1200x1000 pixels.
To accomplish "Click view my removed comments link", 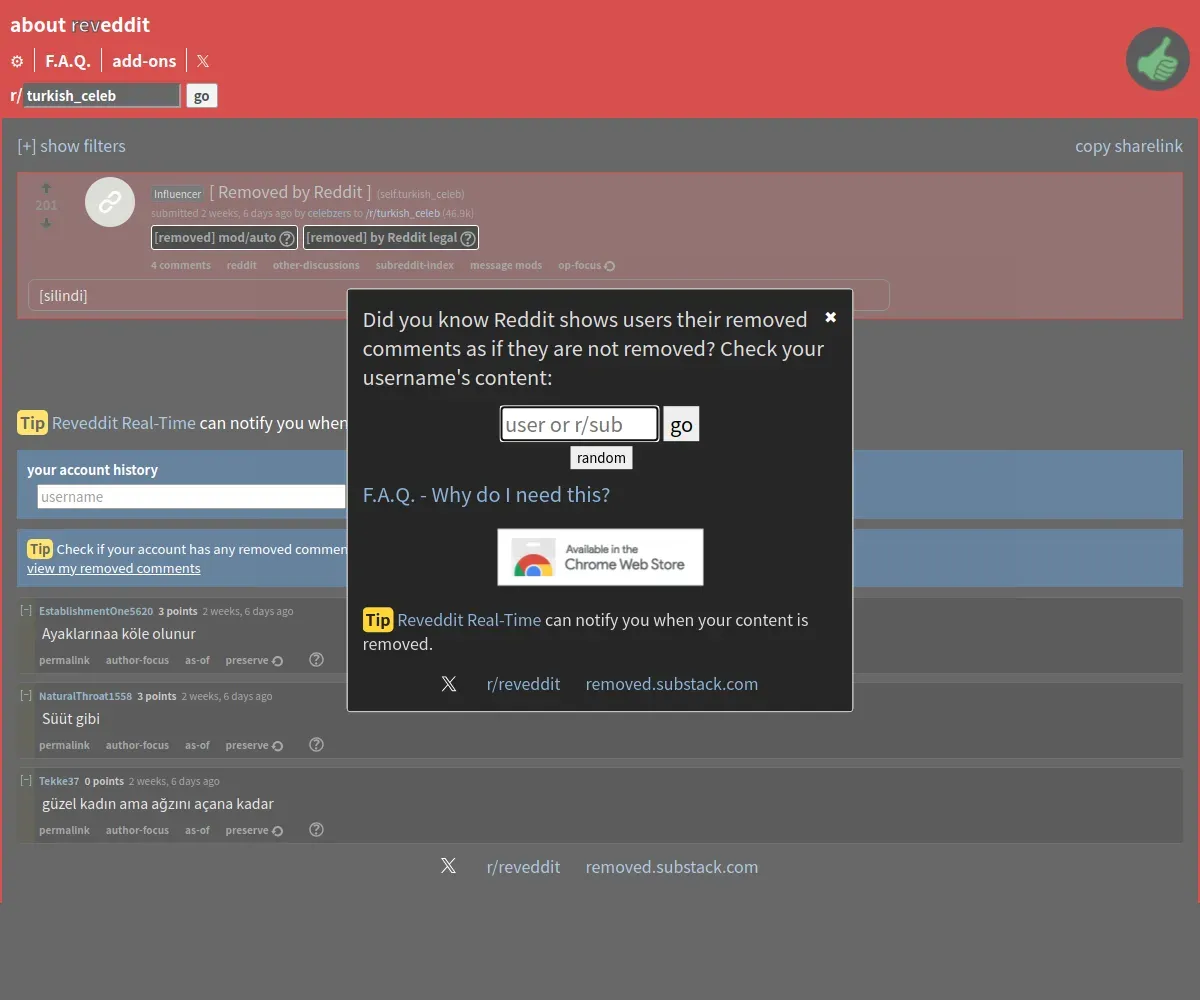I will pyautogui.click(x=114, y=568).
